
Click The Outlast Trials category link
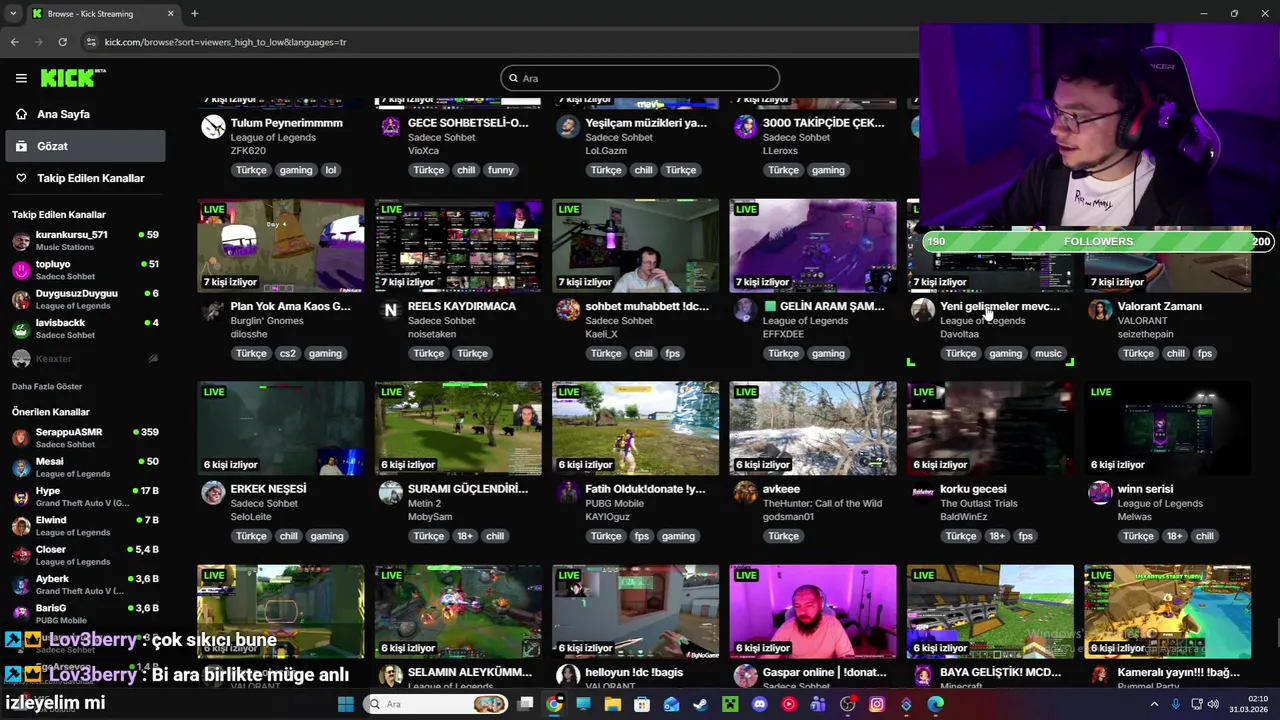point(979,503)
